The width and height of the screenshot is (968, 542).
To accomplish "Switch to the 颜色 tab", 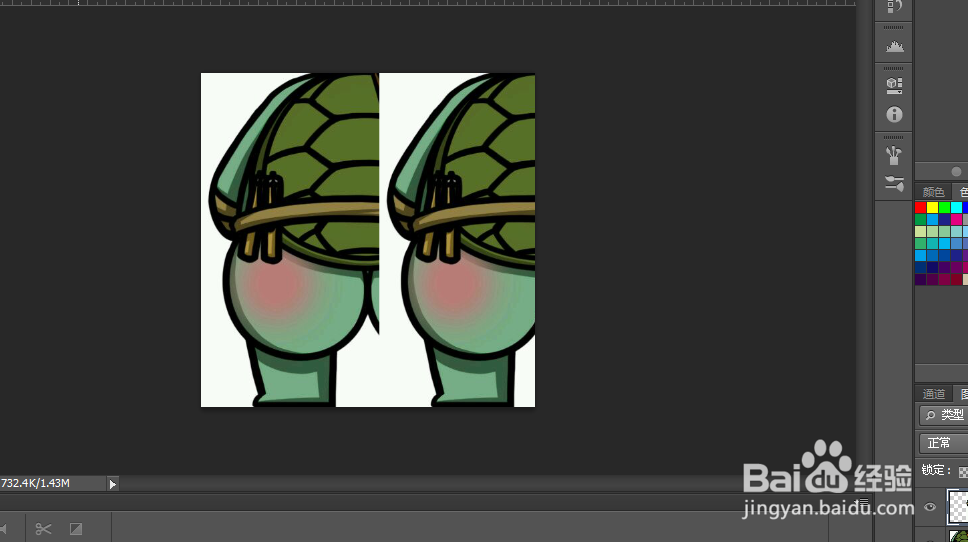I will tap(933, 192).
